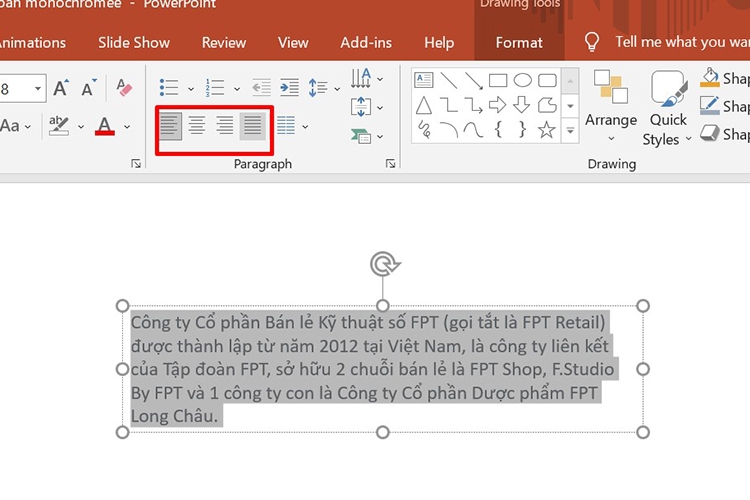The image size is (750, 500).
Task: Open Review tab
Action: point(224,43)
